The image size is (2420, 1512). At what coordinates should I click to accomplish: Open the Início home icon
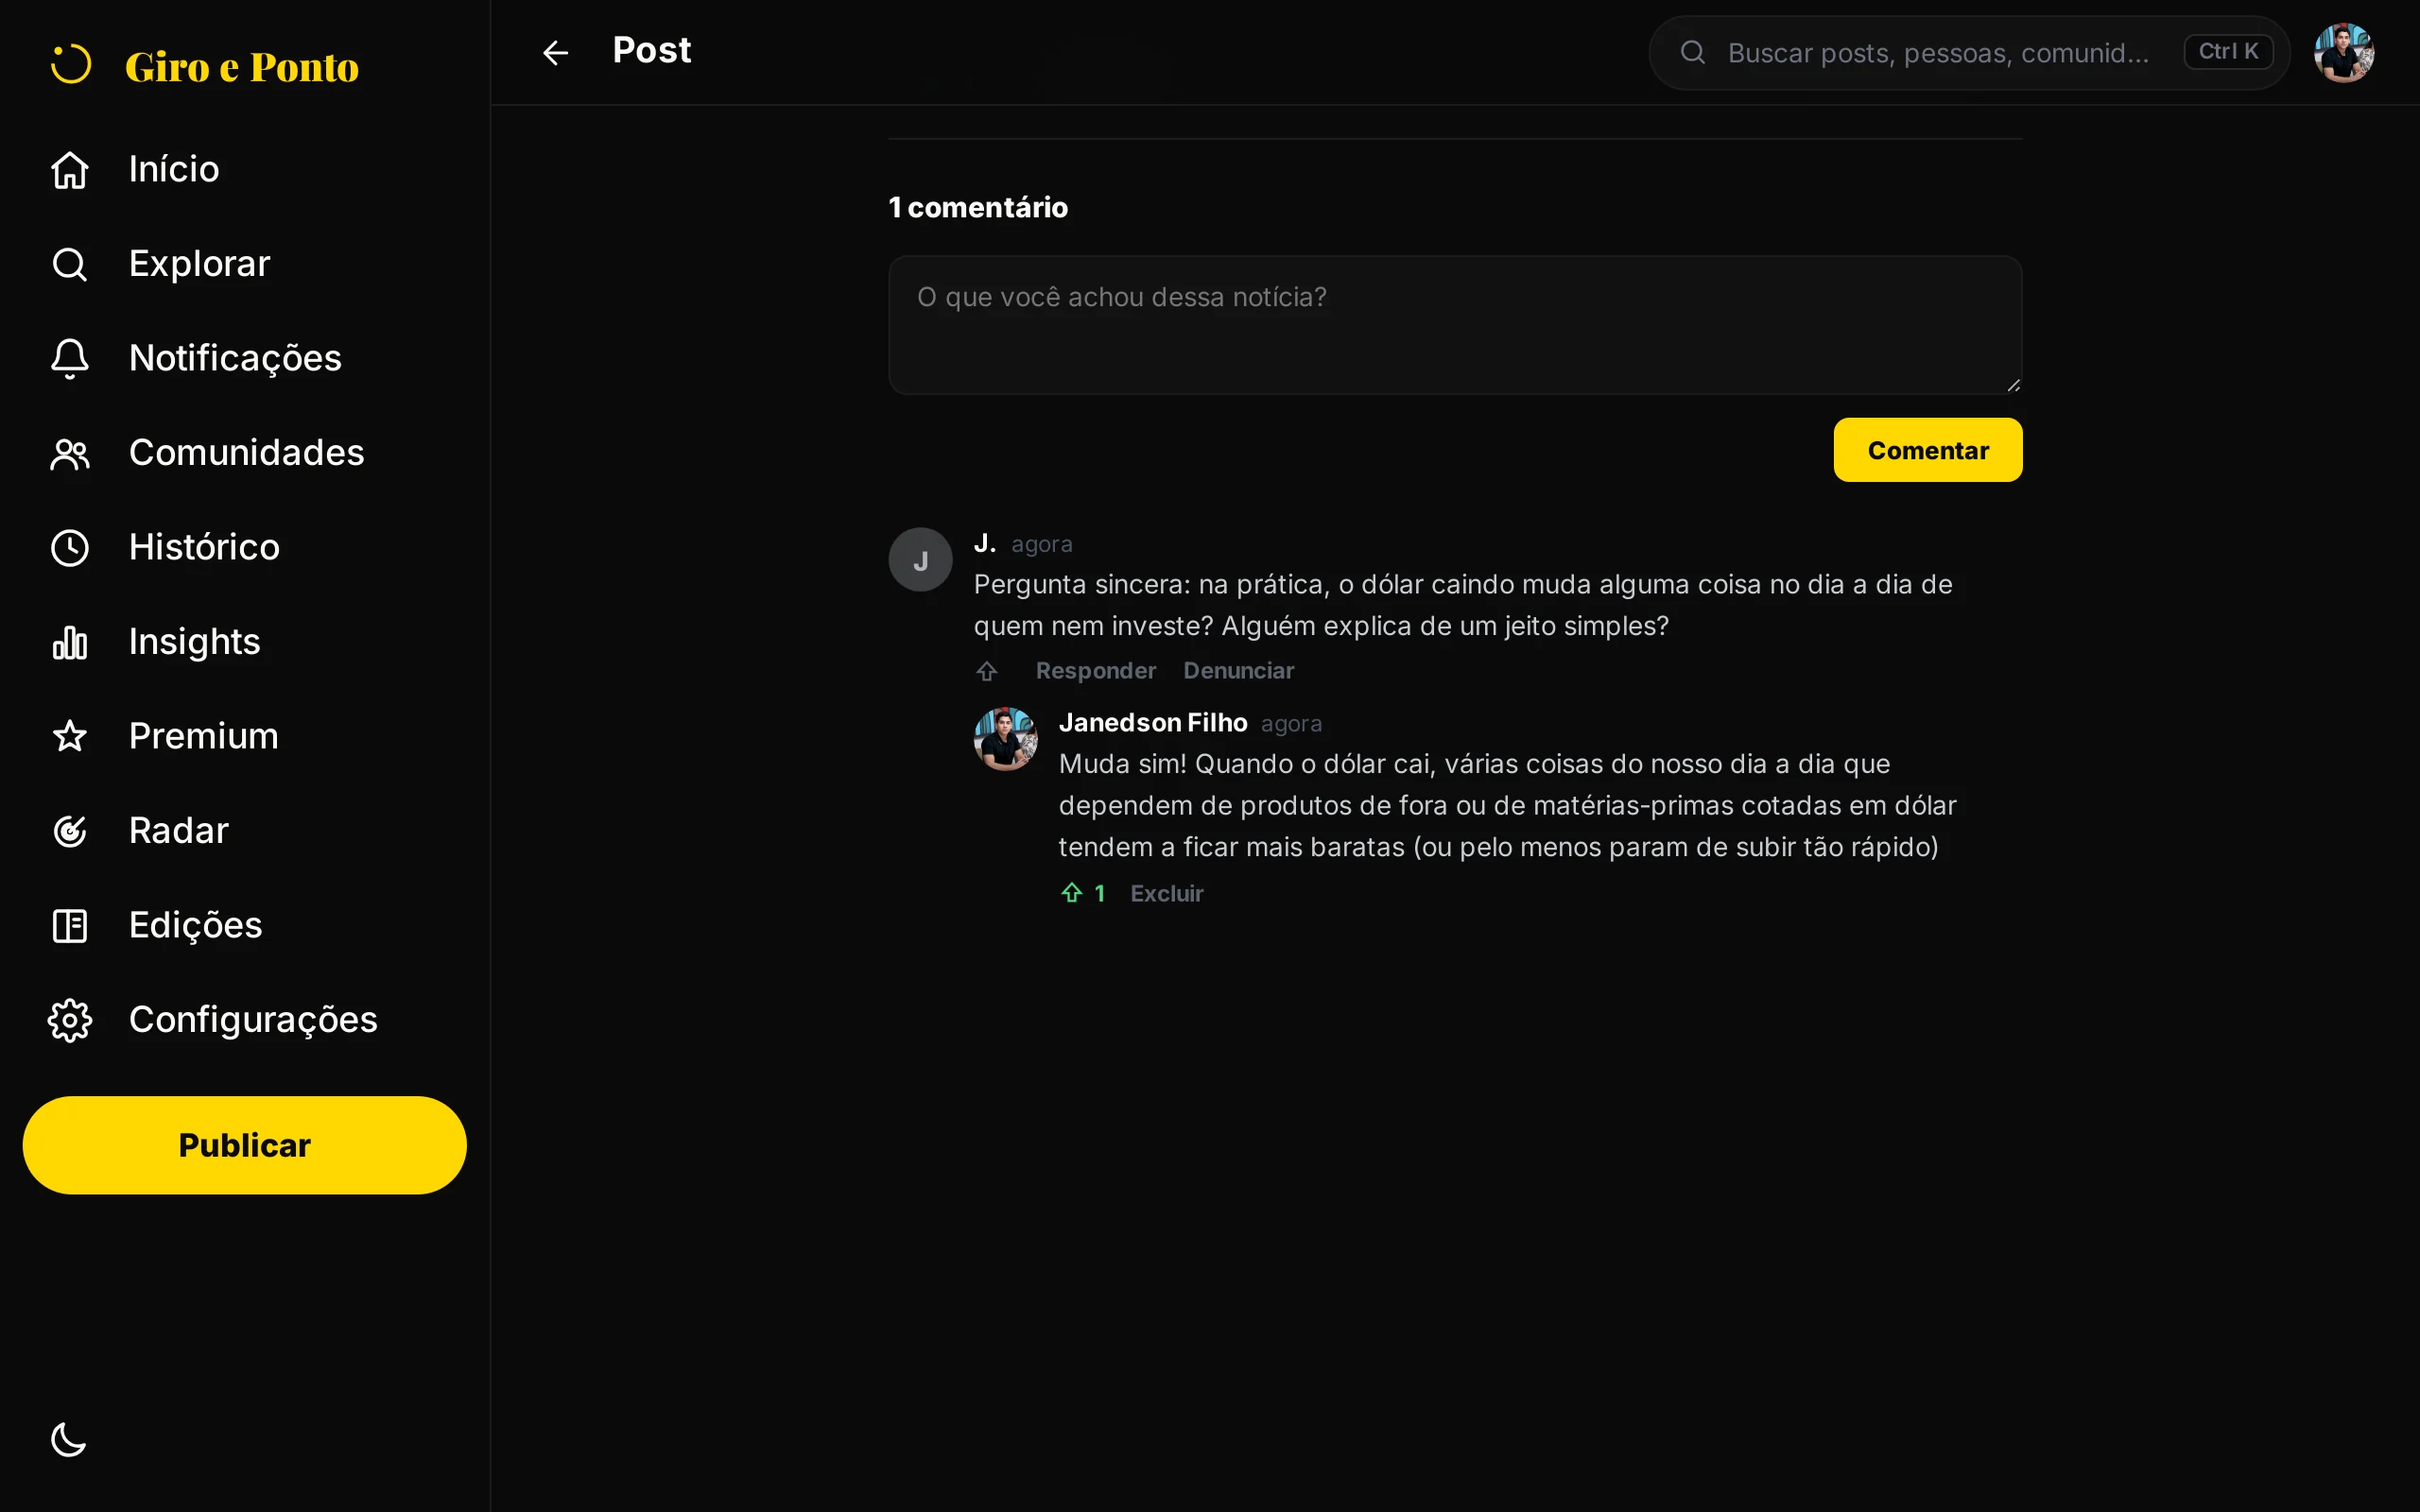(x=70, y=170)
